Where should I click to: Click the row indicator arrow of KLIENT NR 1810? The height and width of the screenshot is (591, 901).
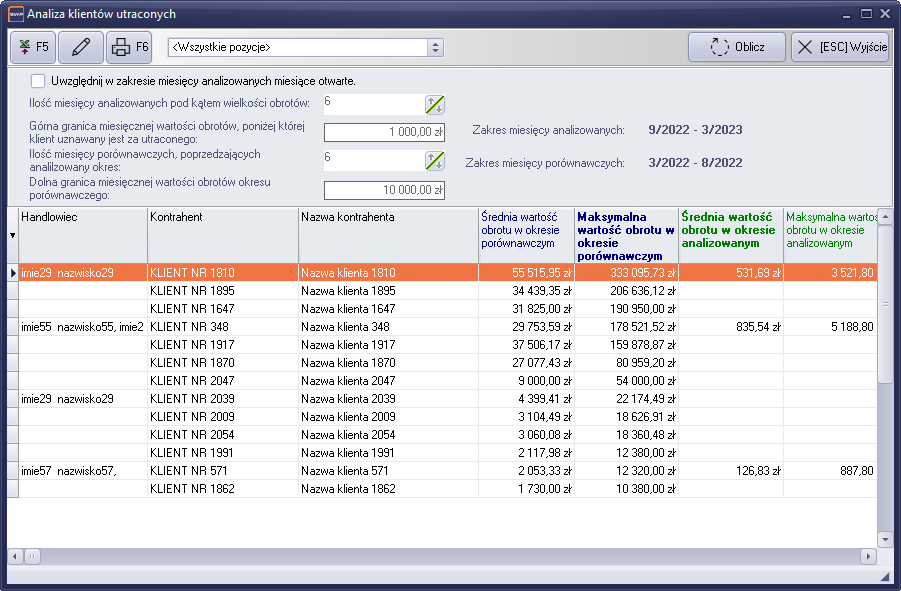[12, 273]
